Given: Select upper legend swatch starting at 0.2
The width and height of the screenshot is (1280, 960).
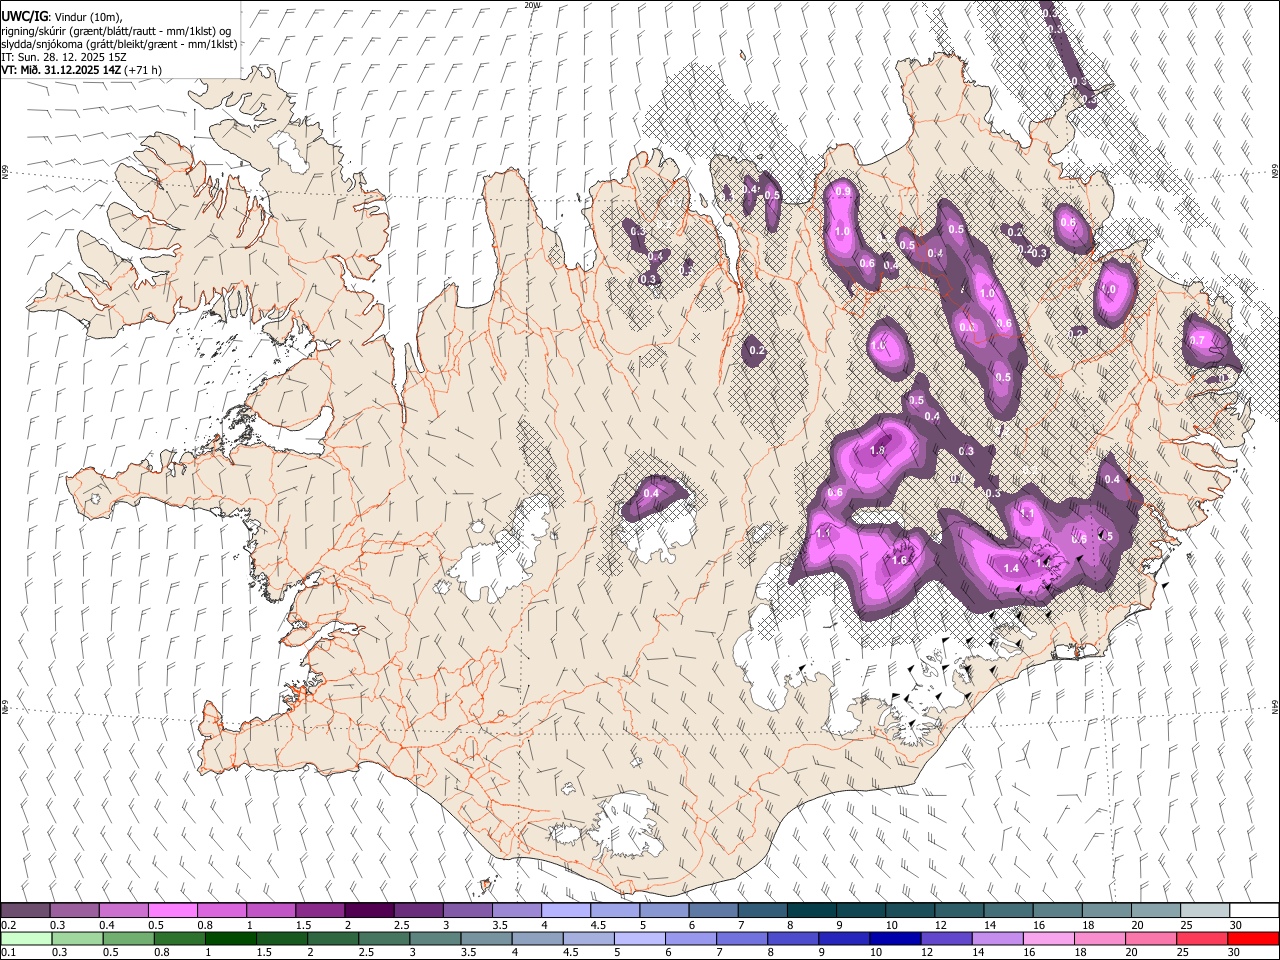Looking at the screenshot, I should (26, 911).
